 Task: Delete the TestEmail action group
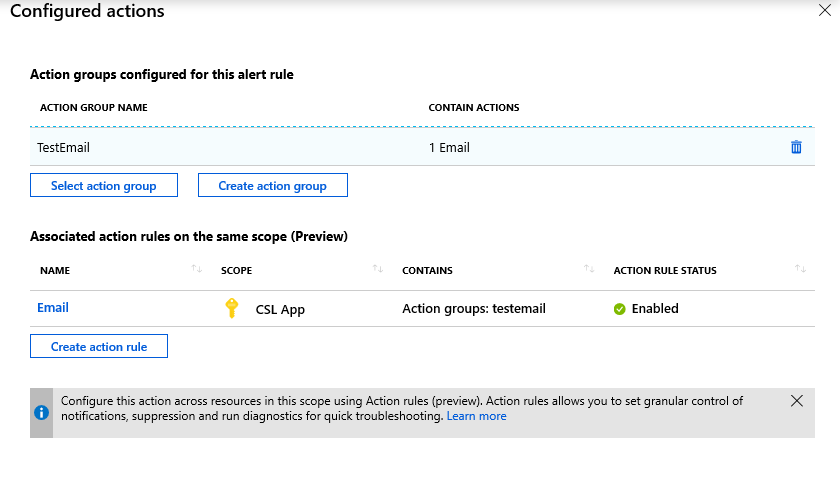796,147
